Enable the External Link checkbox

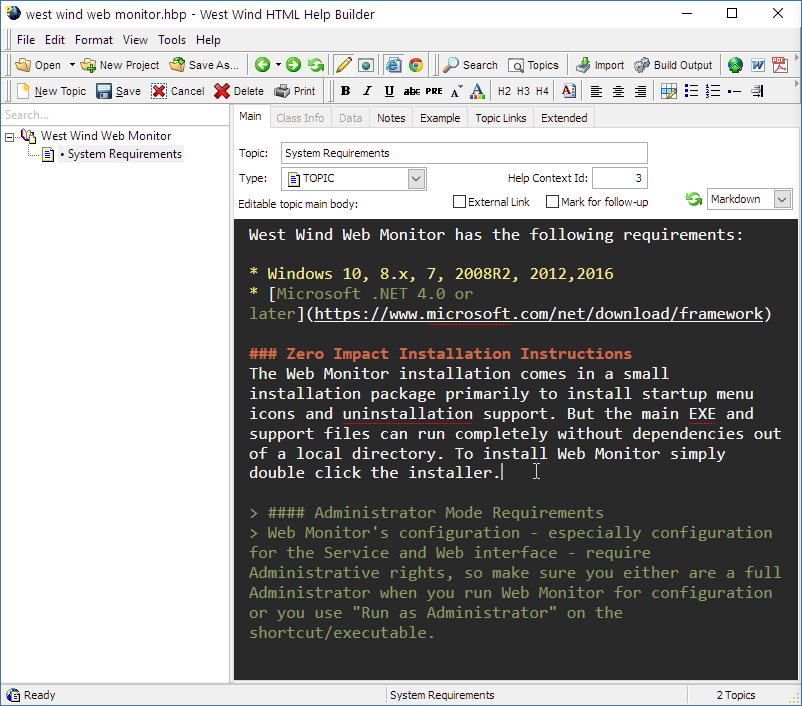459,202
